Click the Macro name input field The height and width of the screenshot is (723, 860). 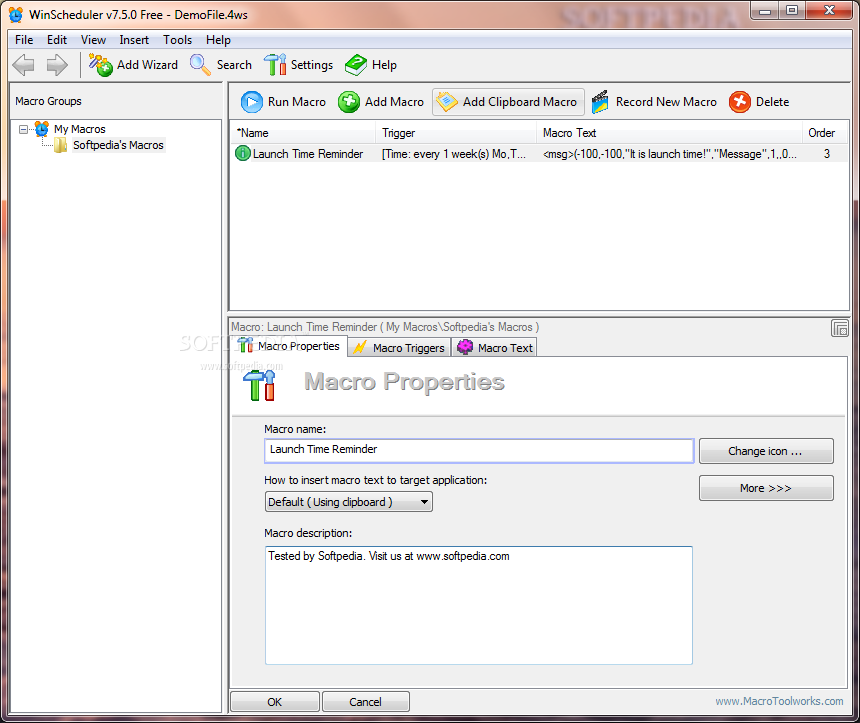click(479, 450)
